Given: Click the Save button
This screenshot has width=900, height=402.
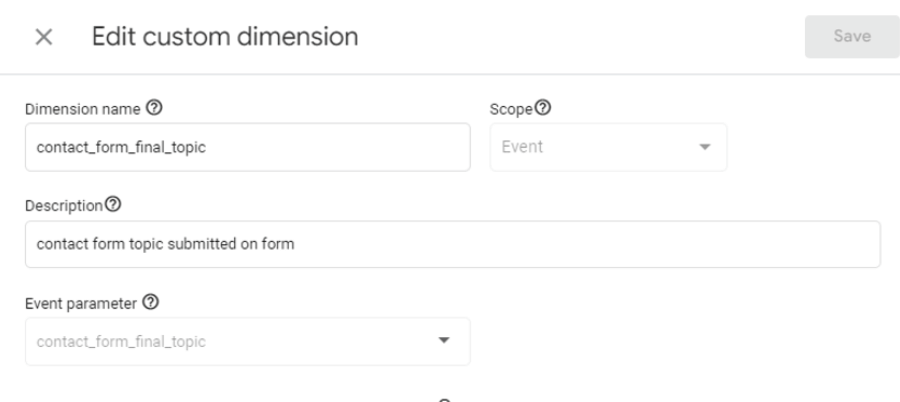Looking at the screenshot, I should pos(852,37).
